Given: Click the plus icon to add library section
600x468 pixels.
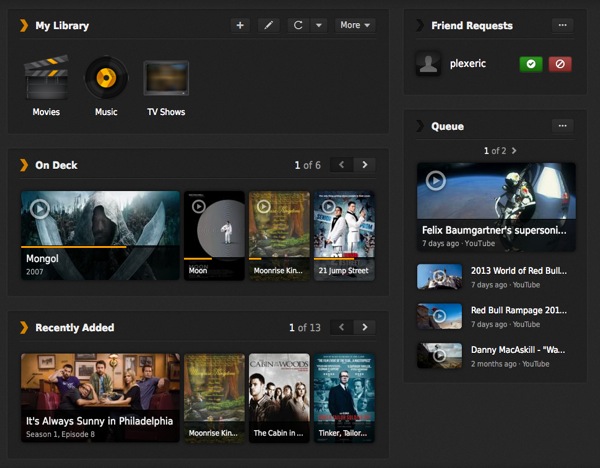Looking at the screenshot, I should click(239, 25).
